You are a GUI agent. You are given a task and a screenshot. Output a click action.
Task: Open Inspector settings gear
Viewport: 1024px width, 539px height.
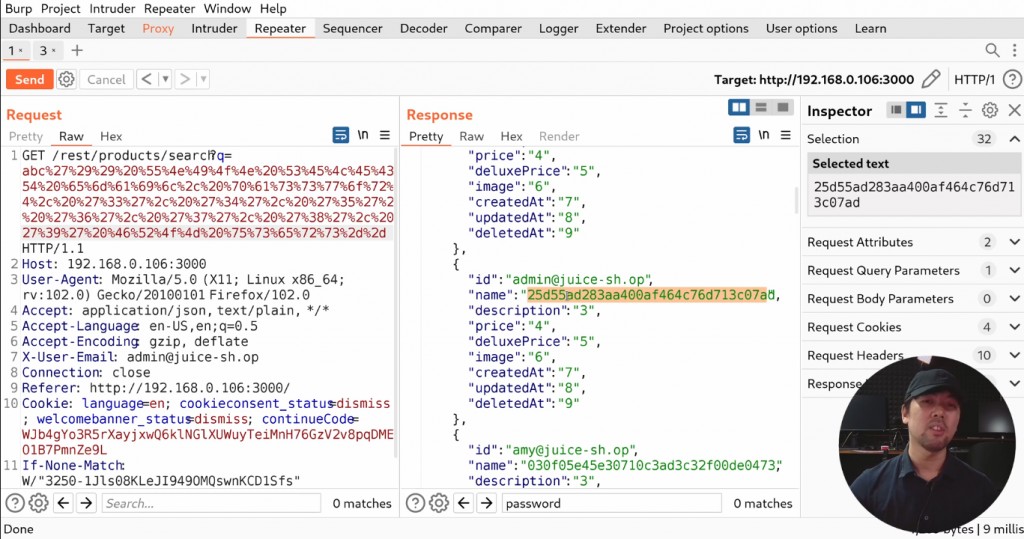coord(990,111)
